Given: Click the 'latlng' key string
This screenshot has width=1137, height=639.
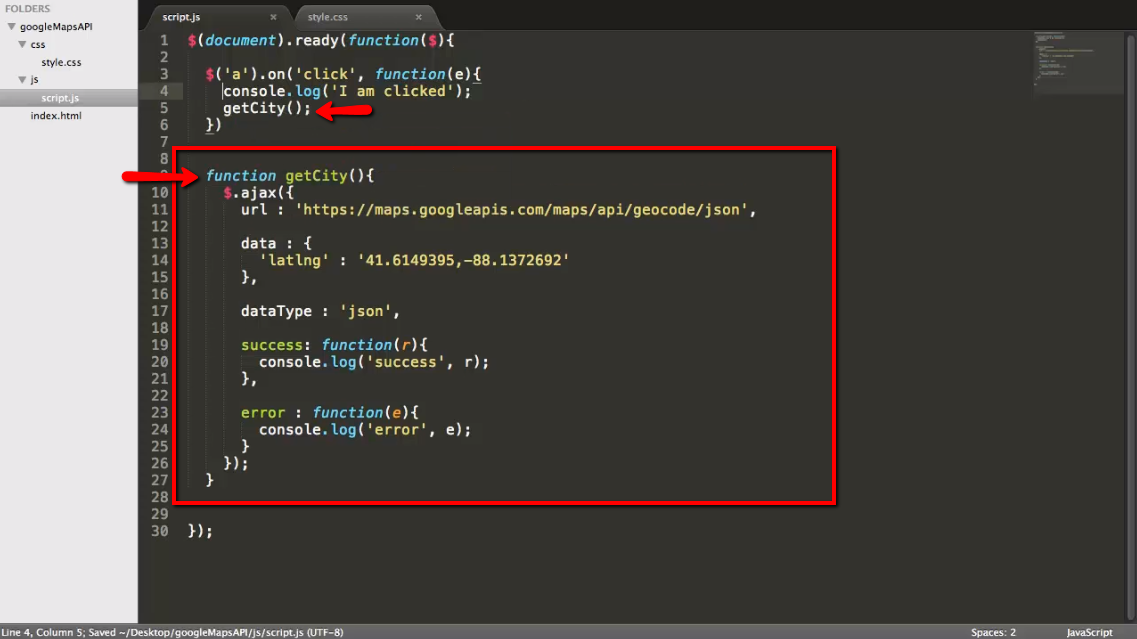Looking at the screenshot, I should [x=294, y=260].
